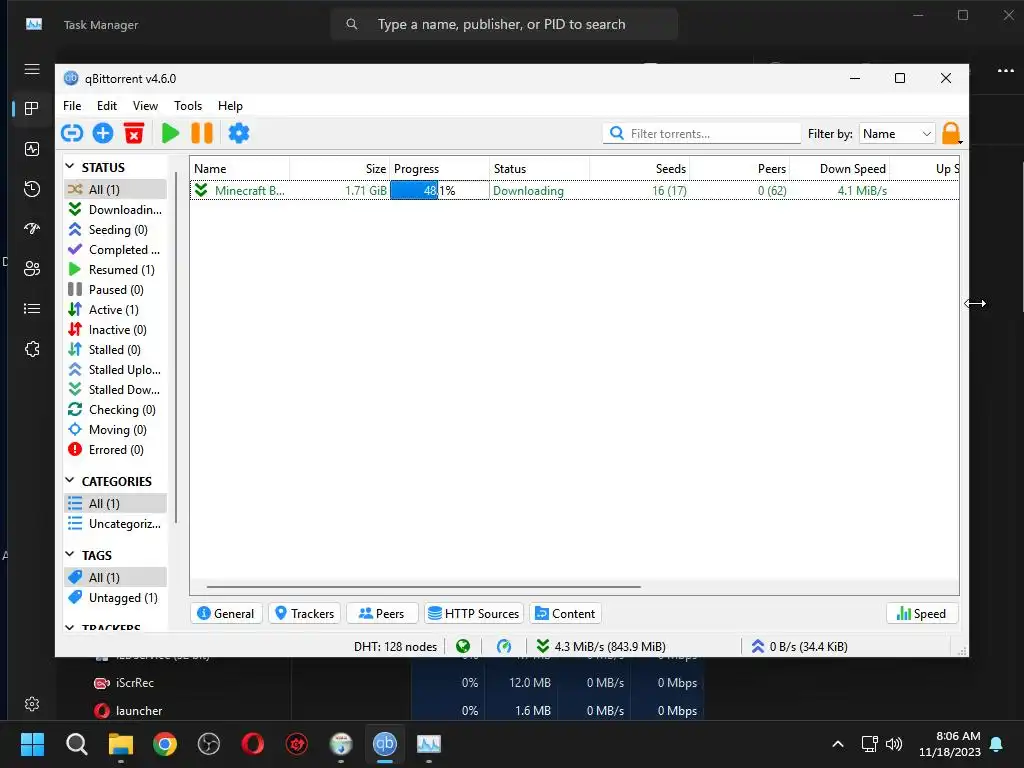Click the 48.1% progress bar
1024x768 pixels.
(x=440, y=191)
